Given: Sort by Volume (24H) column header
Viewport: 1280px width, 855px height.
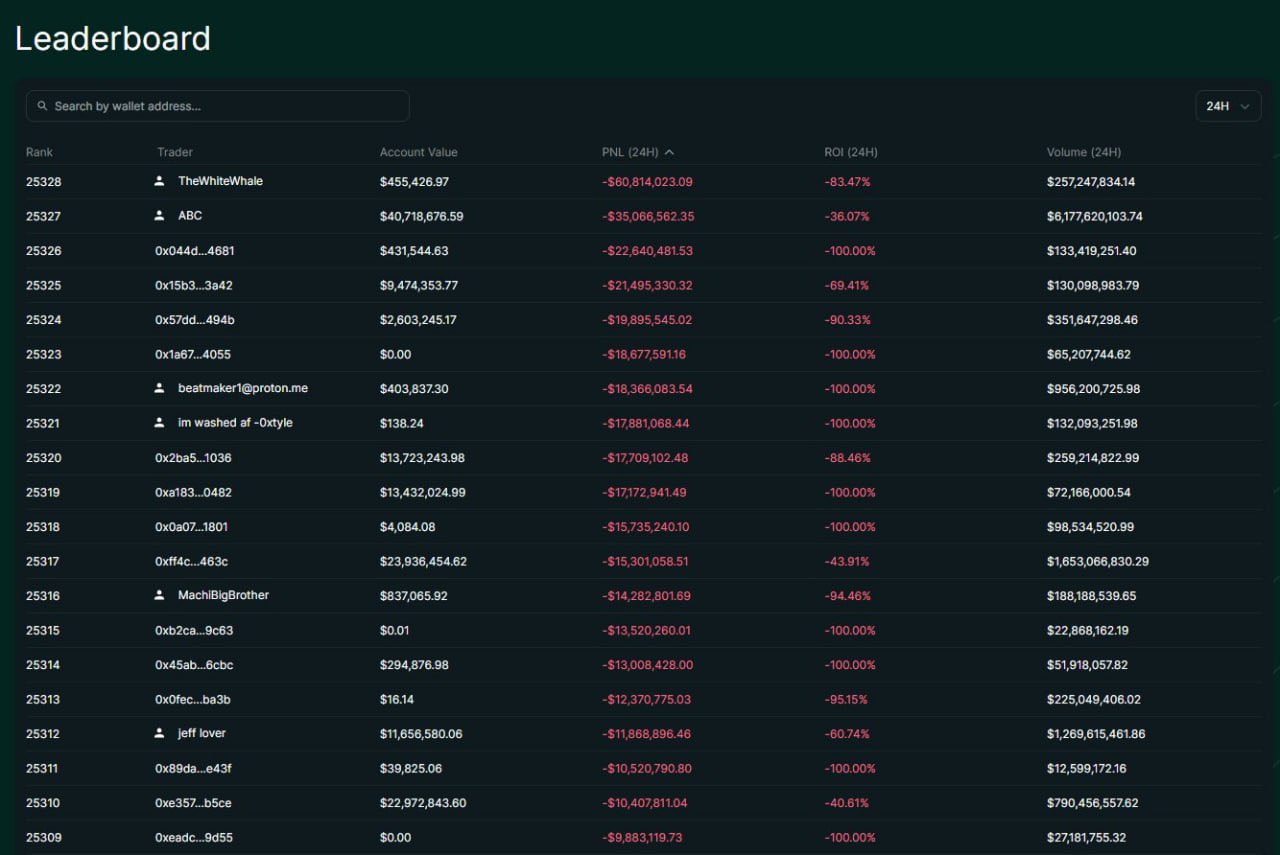Looking at the screenshot, I should pyautogui.click(x=1083, y=152).
